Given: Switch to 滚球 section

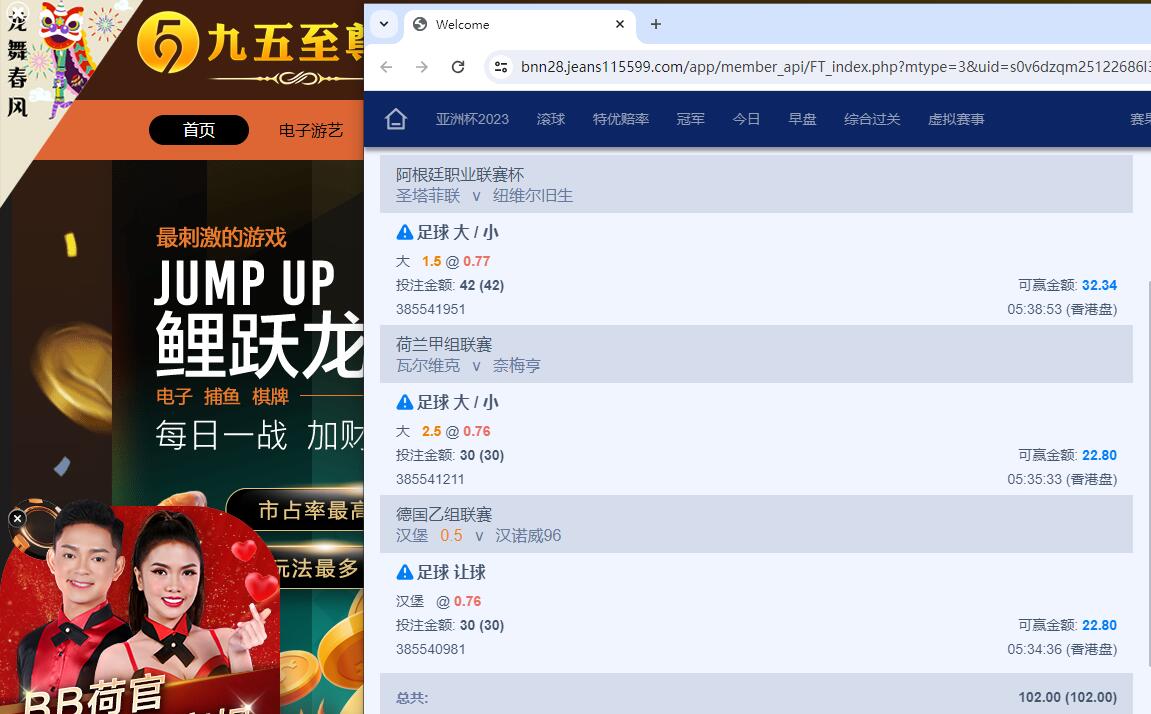Looking at the screenshot, I should (551, 119).
